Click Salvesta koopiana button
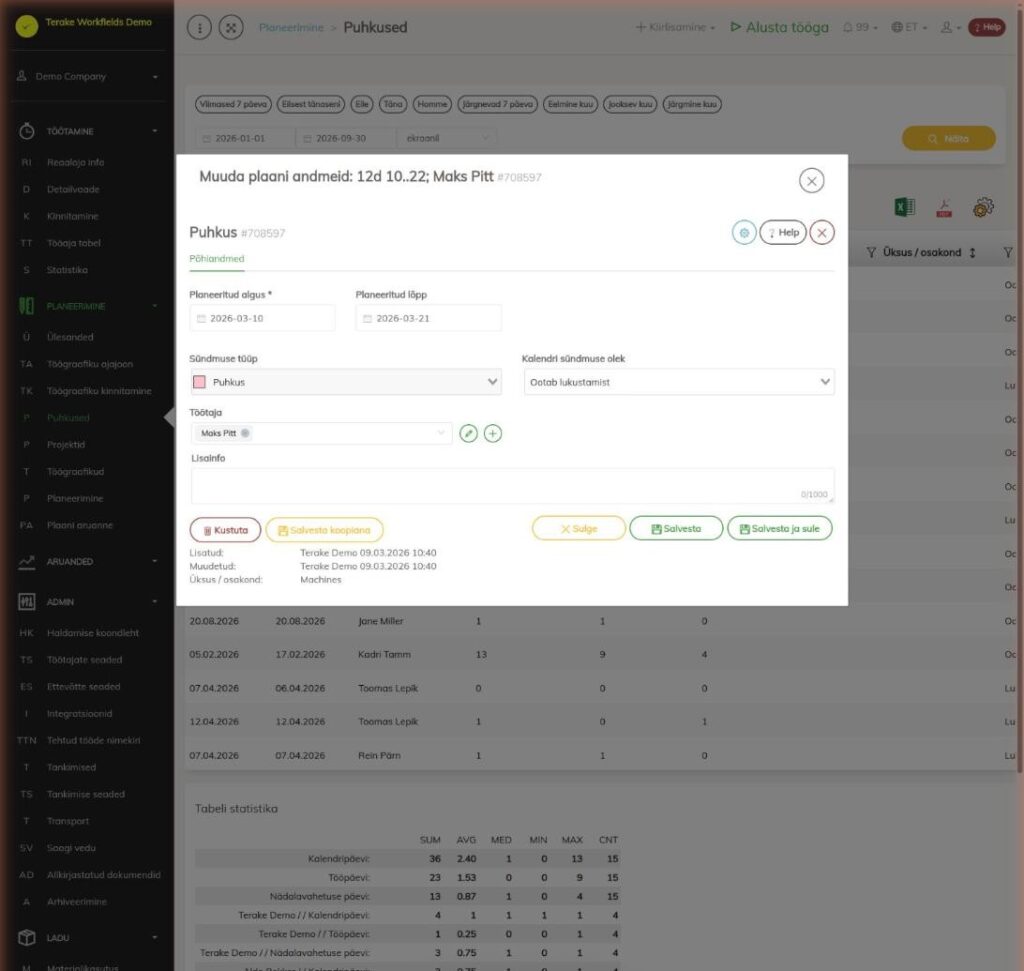The height and width of the screenshot is (971, 1024). coord(325,530)
